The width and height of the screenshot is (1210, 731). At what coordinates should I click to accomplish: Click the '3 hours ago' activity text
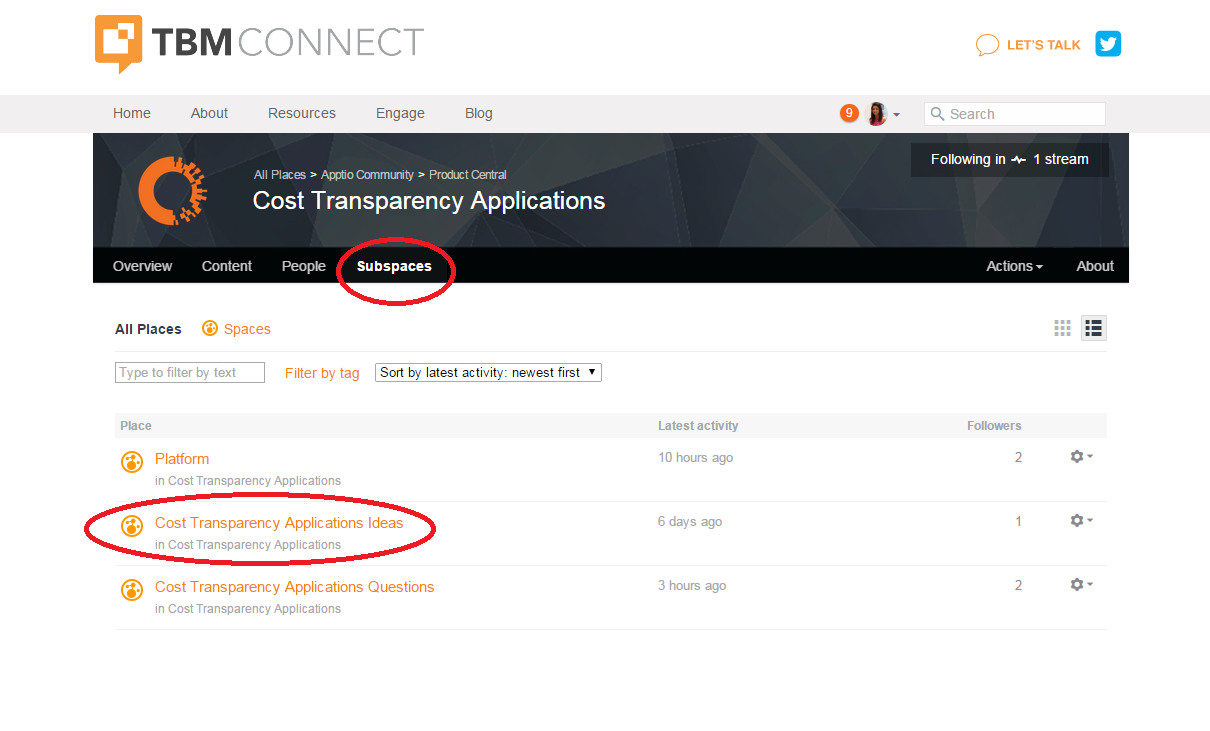[x=692, y=585]
